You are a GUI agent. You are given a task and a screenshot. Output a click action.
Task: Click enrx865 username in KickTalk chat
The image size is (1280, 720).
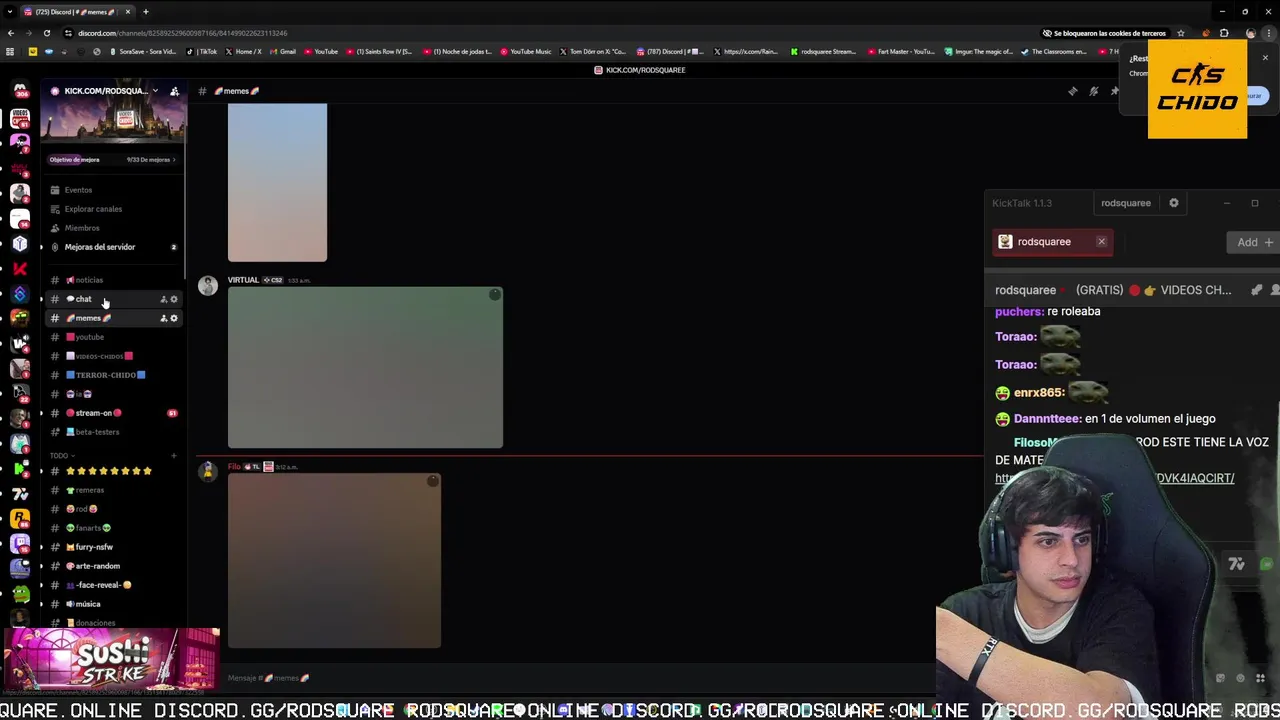click(1039, 393)
